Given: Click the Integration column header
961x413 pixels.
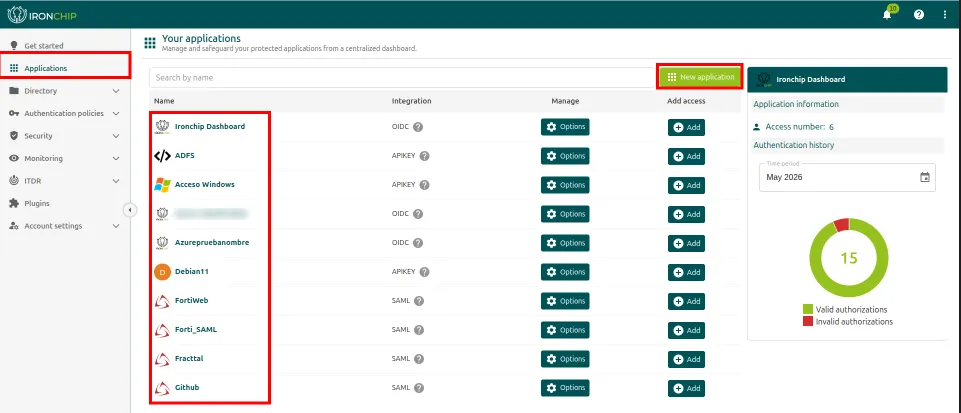Looking at the screenshot, I should (411, 101).
